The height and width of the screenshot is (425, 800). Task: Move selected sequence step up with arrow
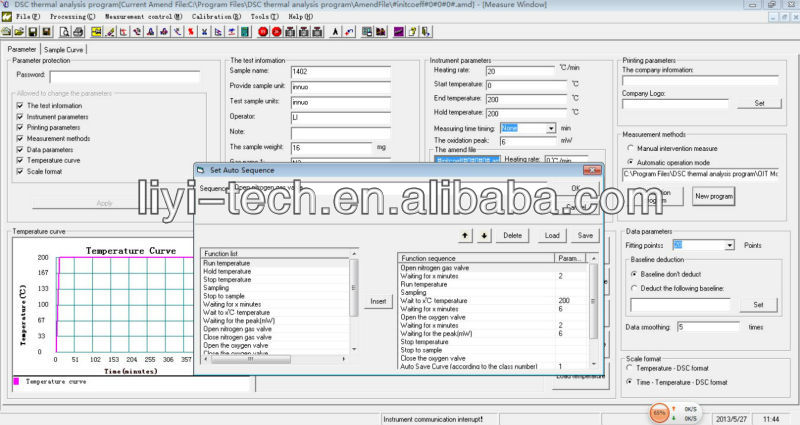[x=465, y=235]
